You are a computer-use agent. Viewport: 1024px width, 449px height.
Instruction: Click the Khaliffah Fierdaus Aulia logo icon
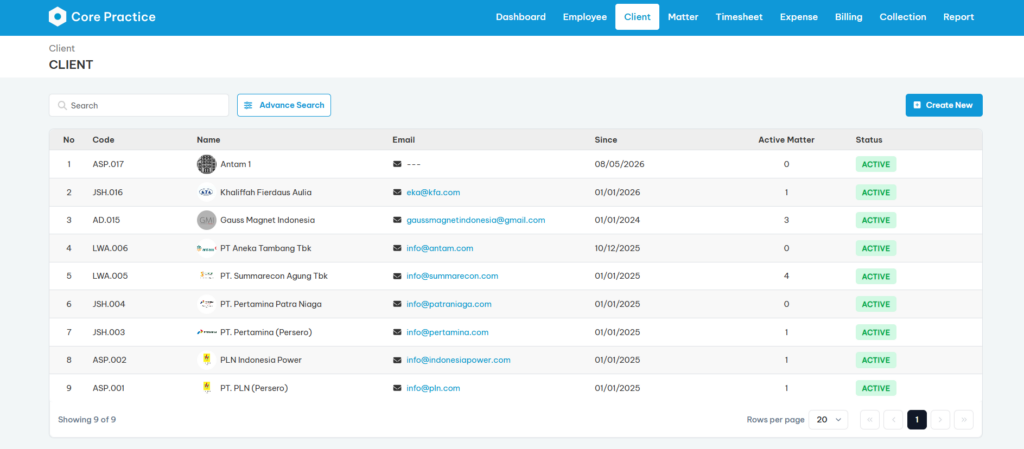206,193
